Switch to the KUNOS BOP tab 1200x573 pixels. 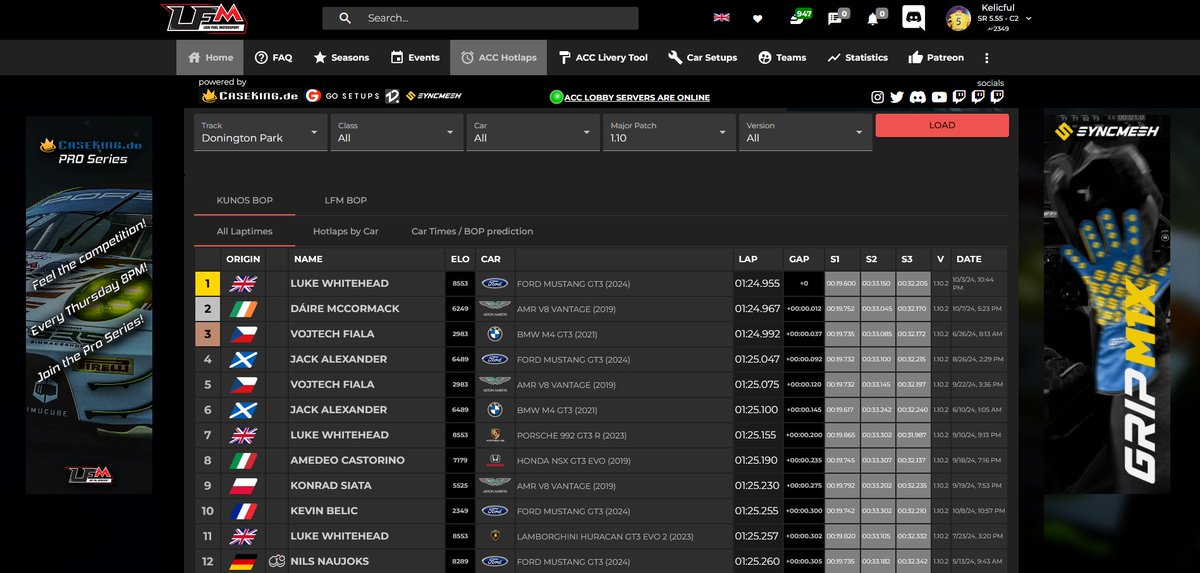coord(245,200)
